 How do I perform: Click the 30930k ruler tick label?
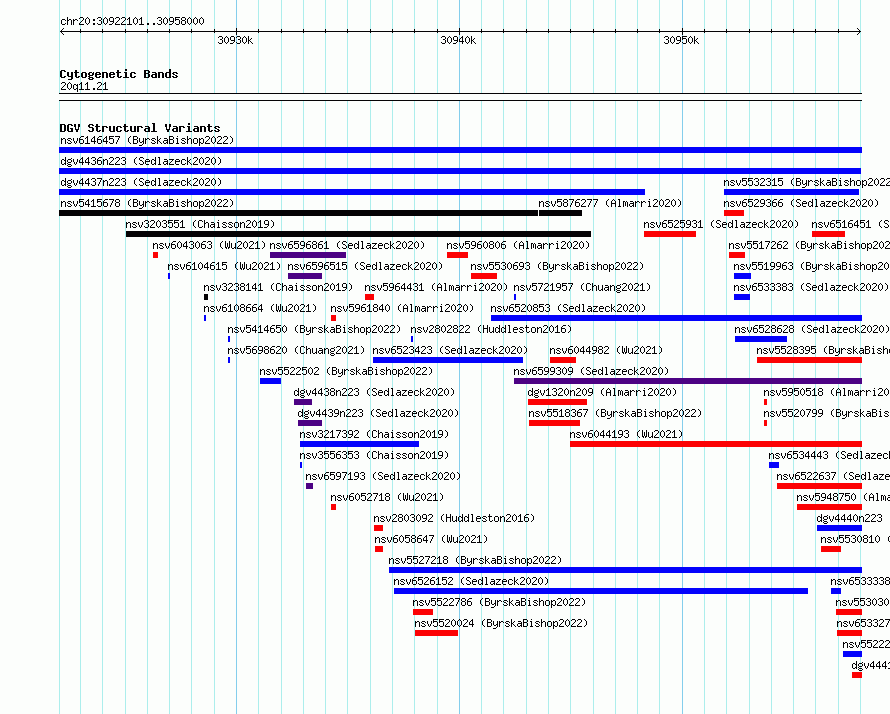click(235, 40)
